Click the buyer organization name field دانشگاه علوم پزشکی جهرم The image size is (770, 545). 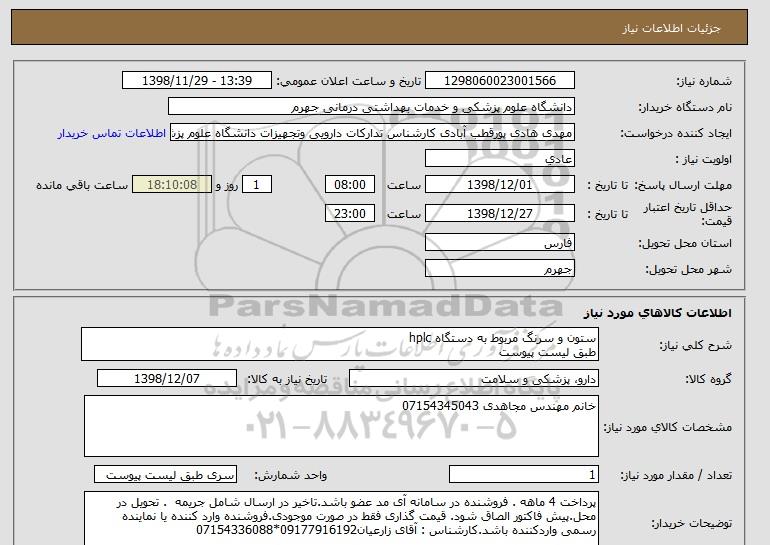[371, 107]
